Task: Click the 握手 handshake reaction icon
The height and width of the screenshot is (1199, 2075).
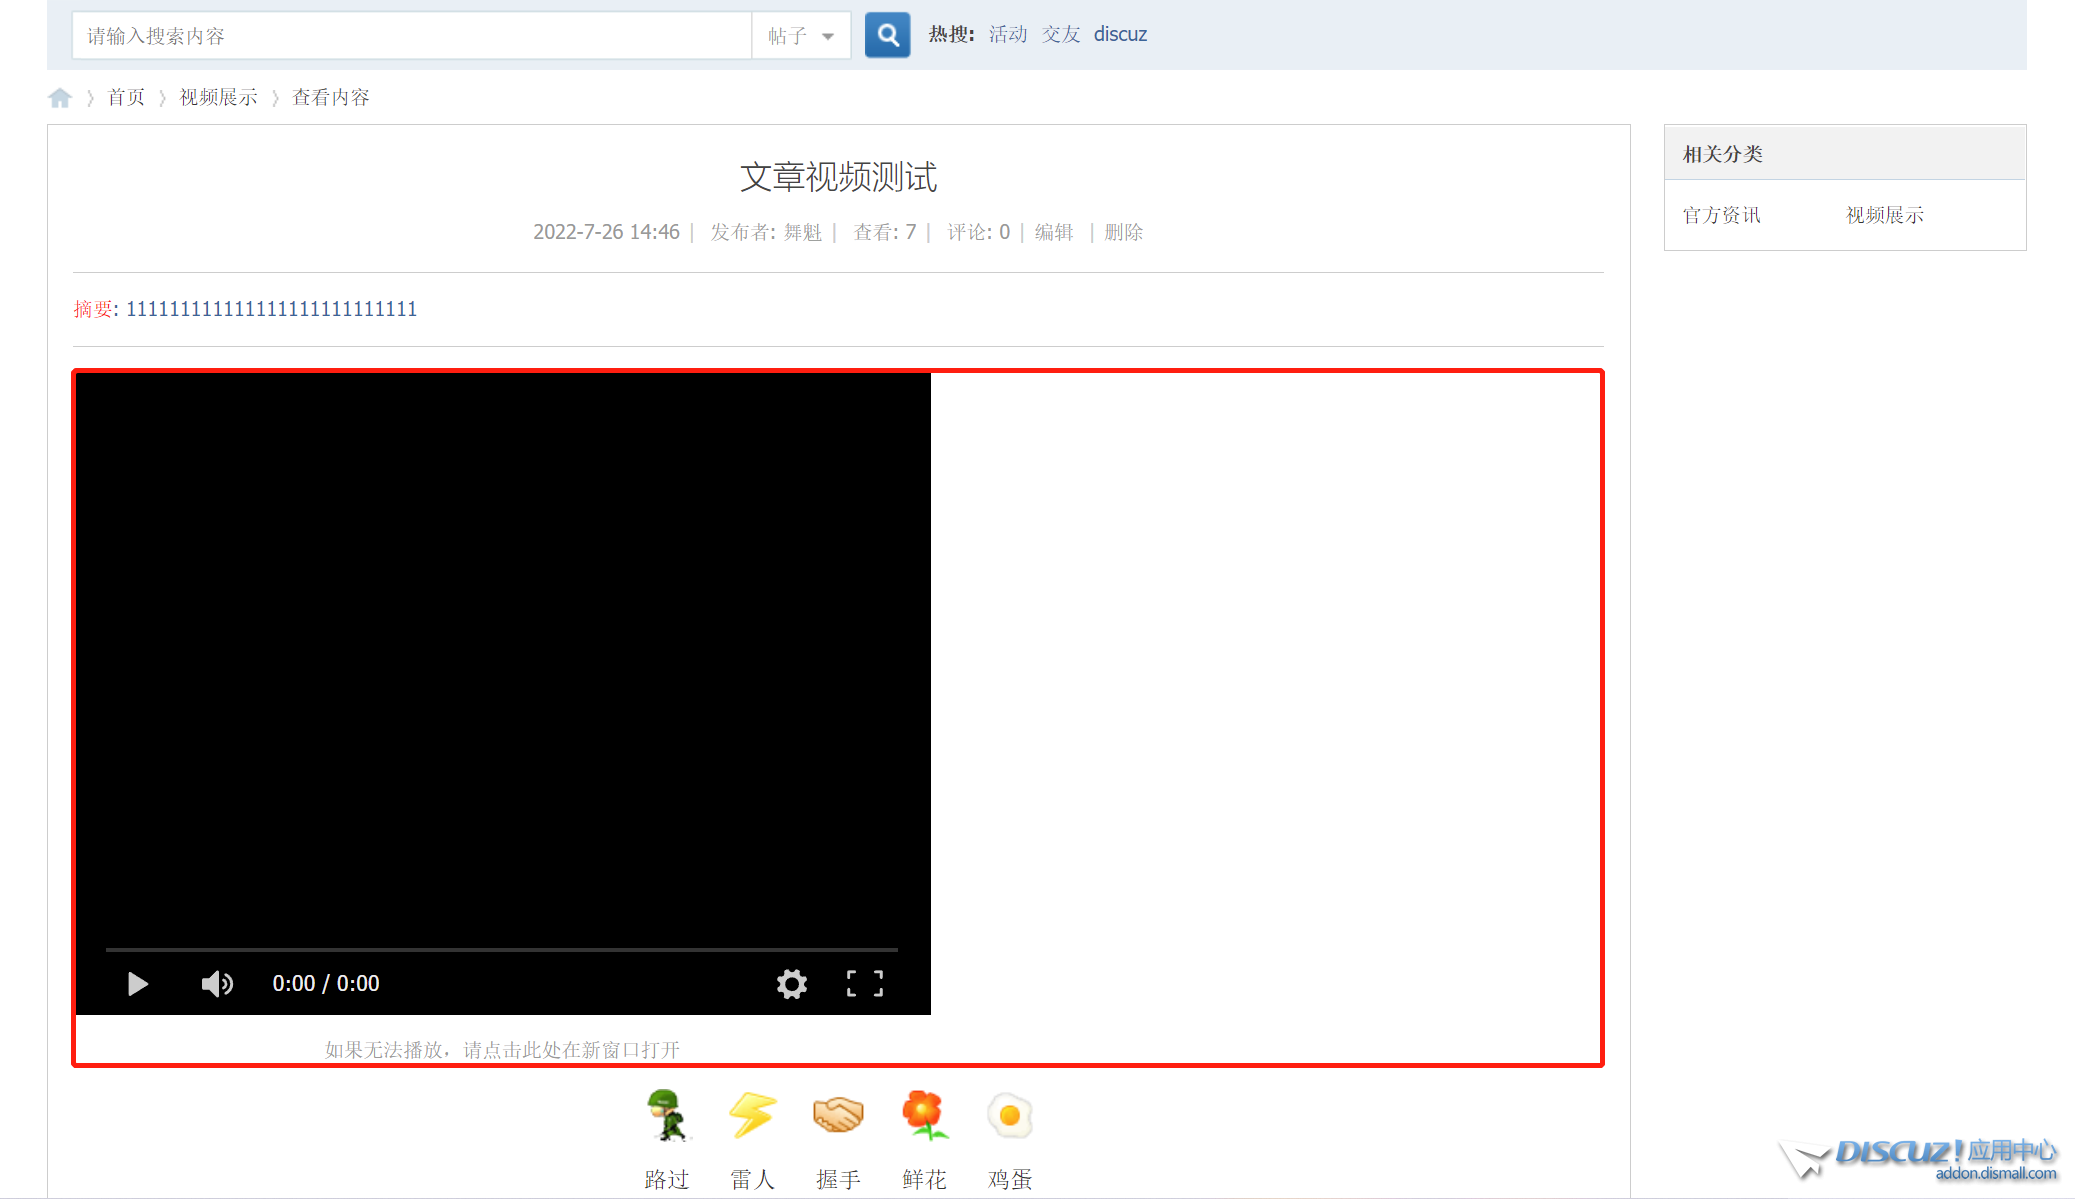Action: coord(838,1115)
